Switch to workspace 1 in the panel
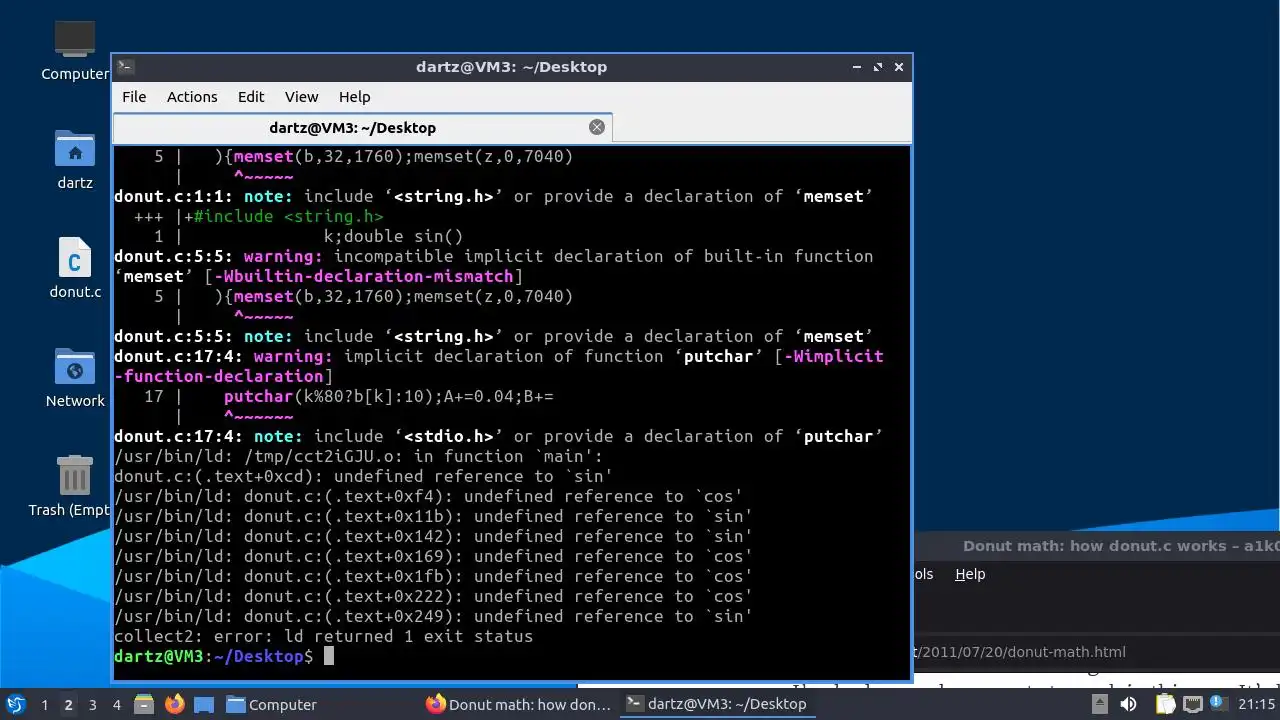Image resolution: width=1280 pixels, height=720 pixels. (x=44, y=704)
